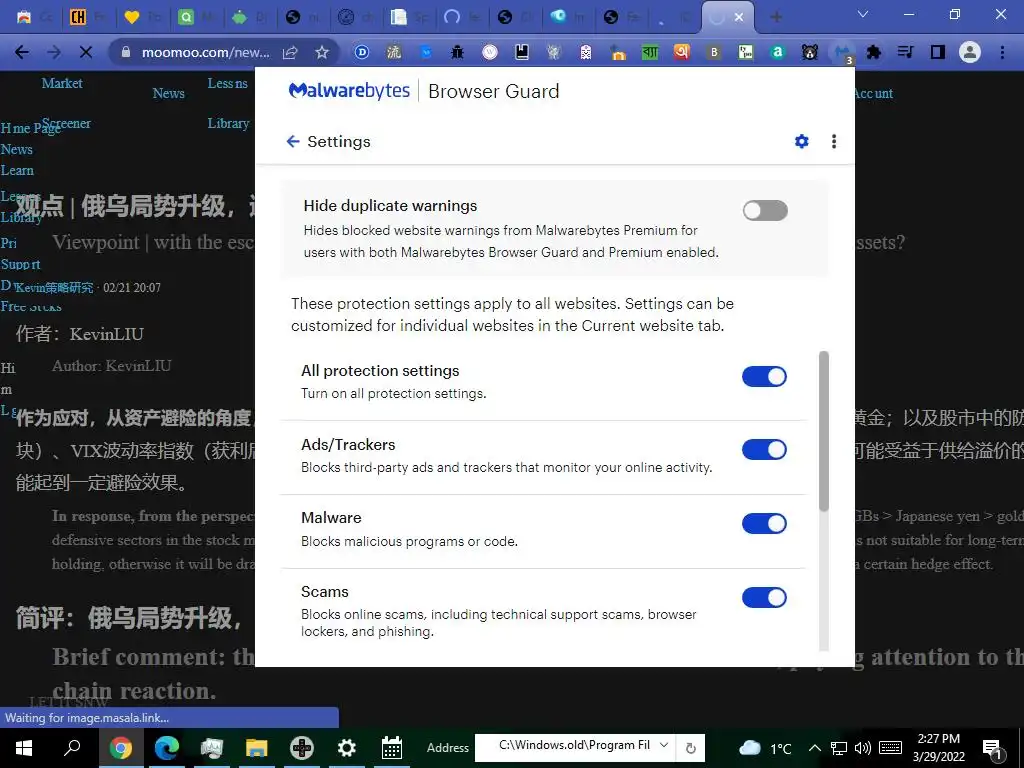Open Microsoft Edge from taskbar
The image size is (1024, 768).
point(167,748)
